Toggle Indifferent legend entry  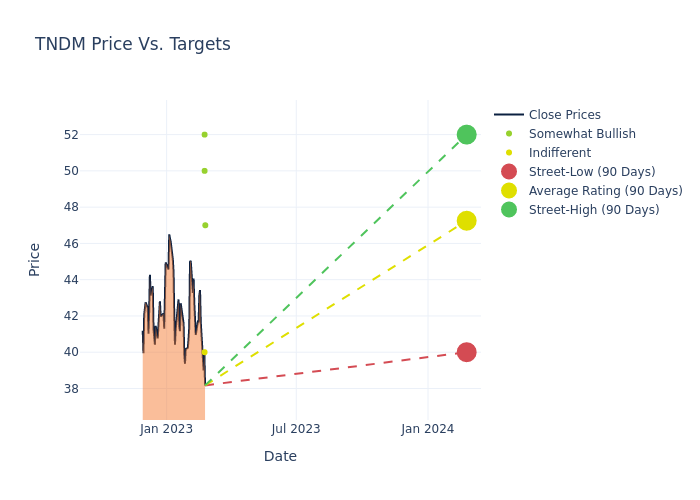559,153
